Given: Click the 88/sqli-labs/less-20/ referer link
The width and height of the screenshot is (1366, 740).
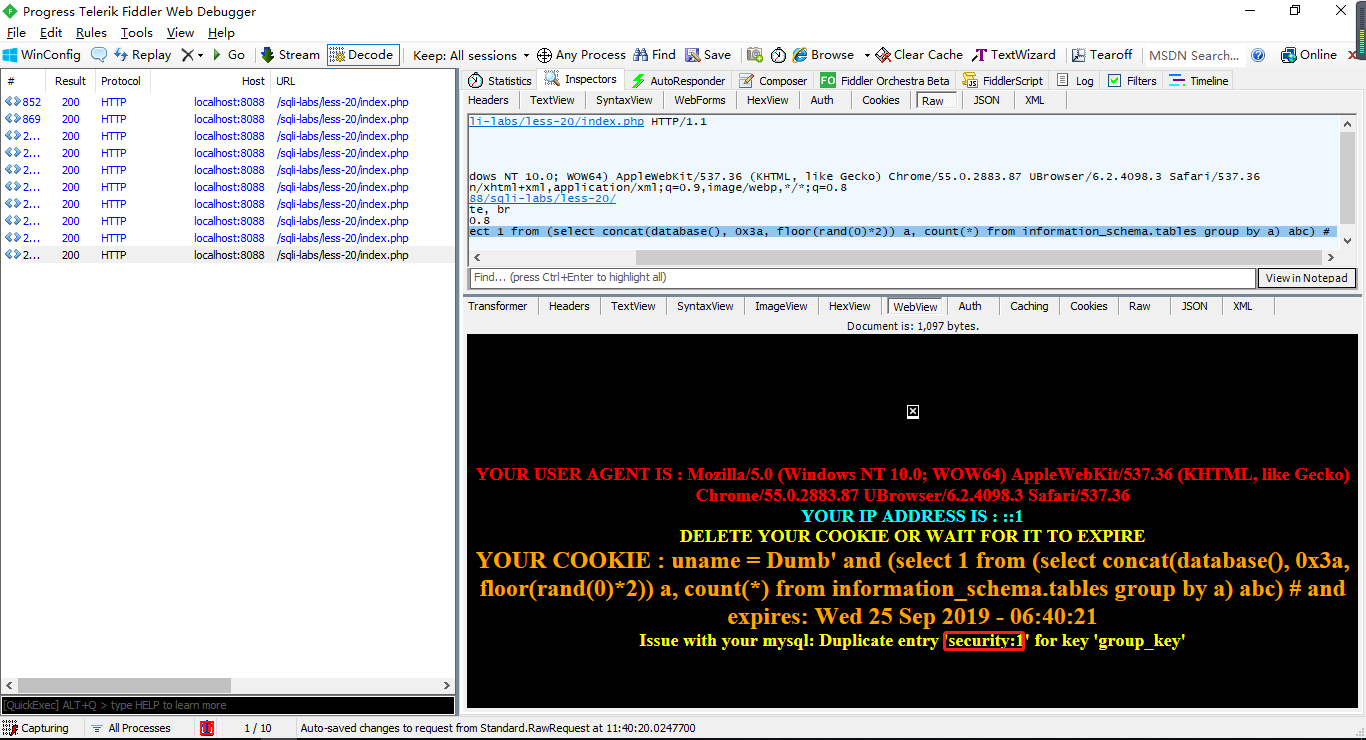Looking at the screenshot, I should 543,198.
